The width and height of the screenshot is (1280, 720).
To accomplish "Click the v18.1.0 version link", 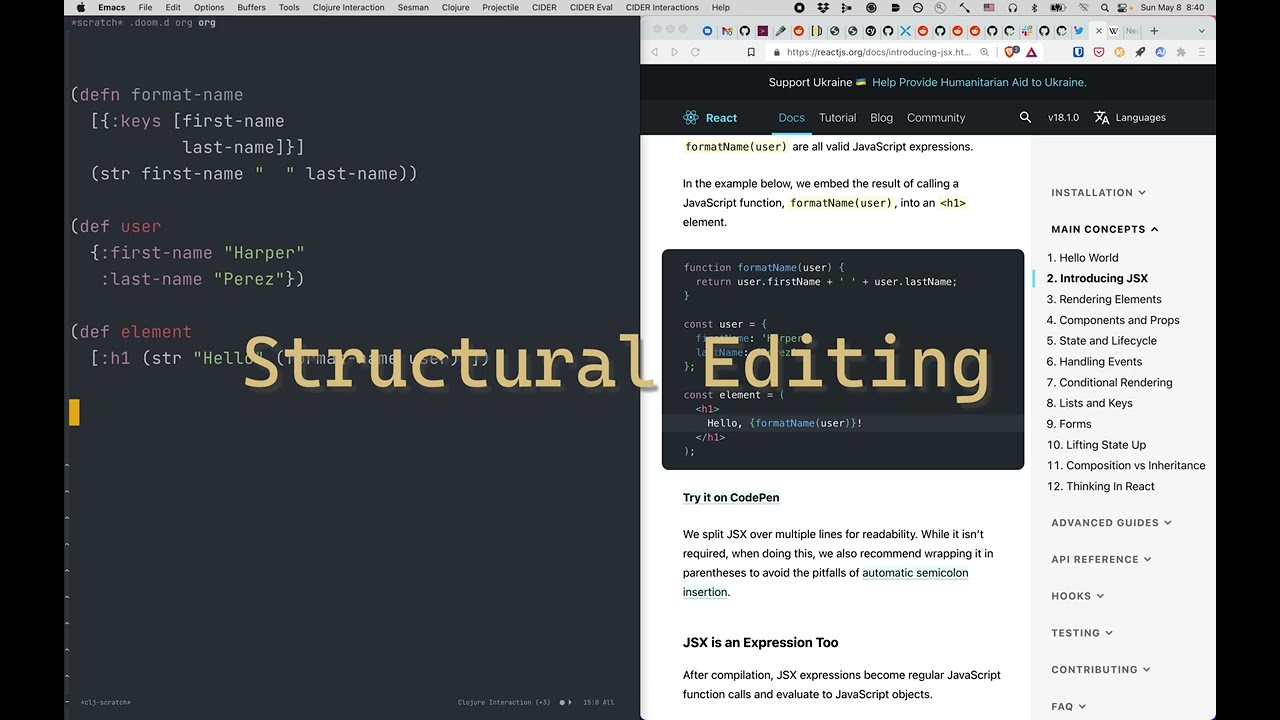I will click(x=1063, y=117).
